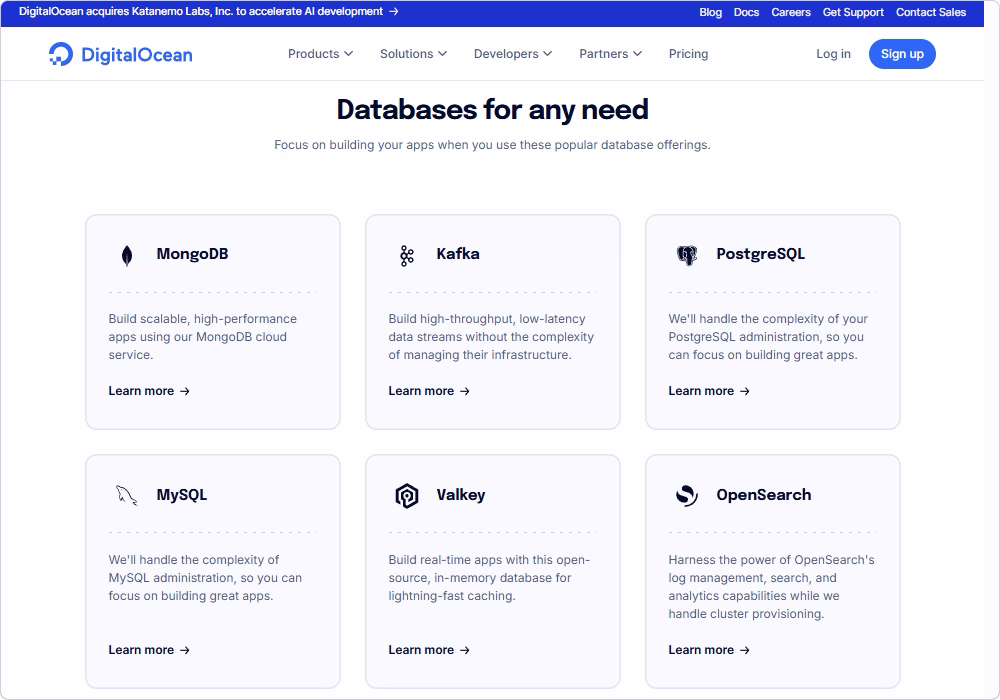The image size is (1000, 700).
Task: Expand the Products menu
Action: coord(320,54)
